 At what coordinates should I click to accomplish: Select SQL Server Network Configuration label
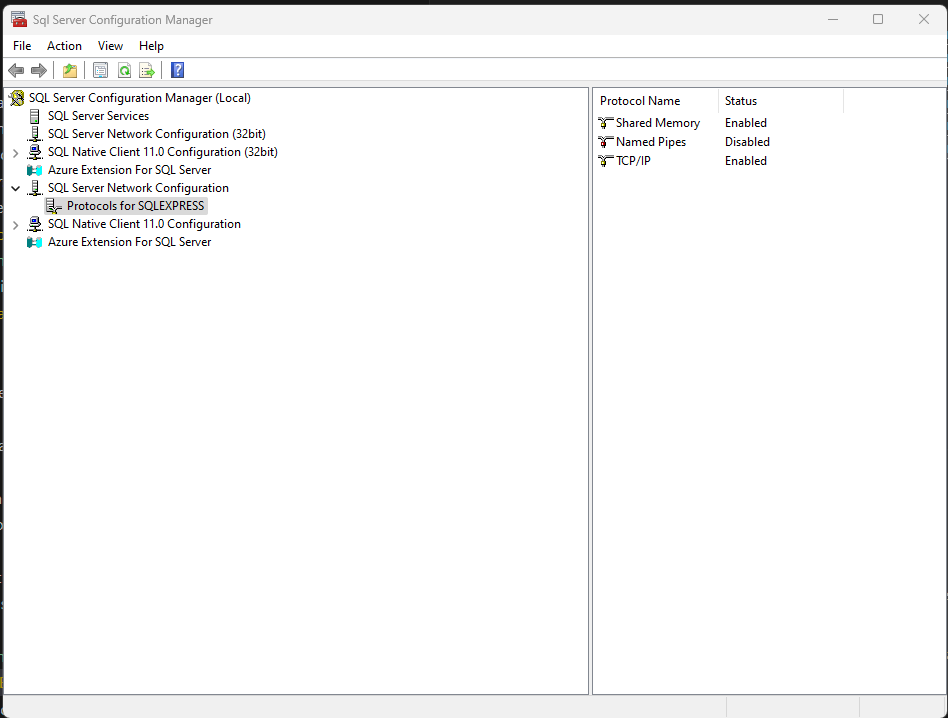click(x=138, y=188)
